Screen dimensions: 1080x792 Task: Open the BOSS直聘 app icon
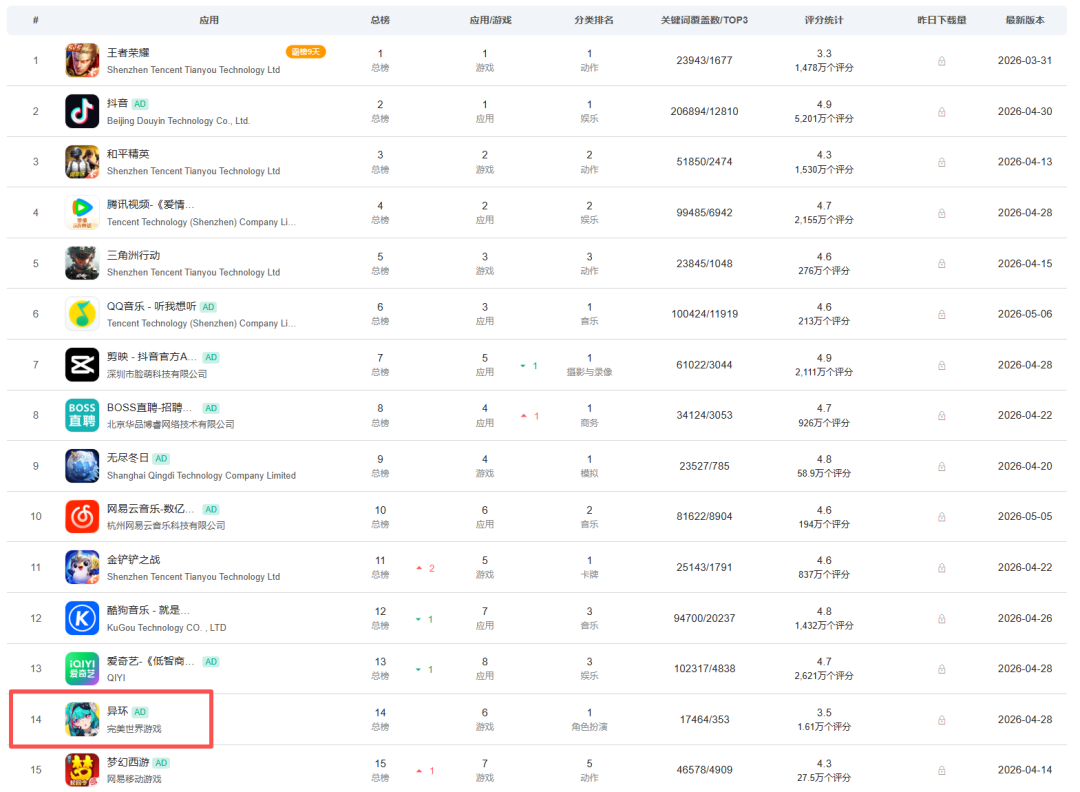coord(82,415)
